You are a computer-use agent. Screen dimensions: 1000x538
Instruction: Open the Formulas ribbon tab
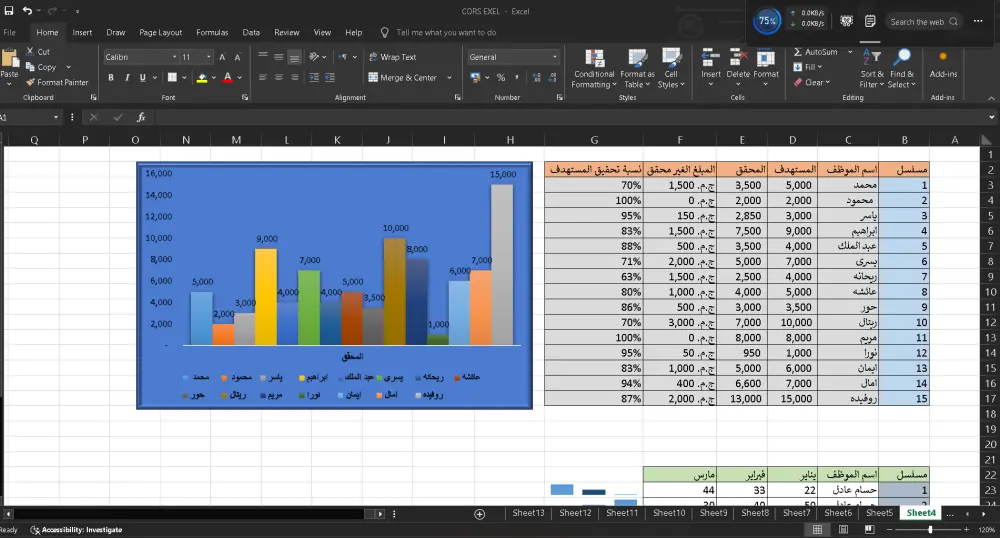(x=212, y=33)
